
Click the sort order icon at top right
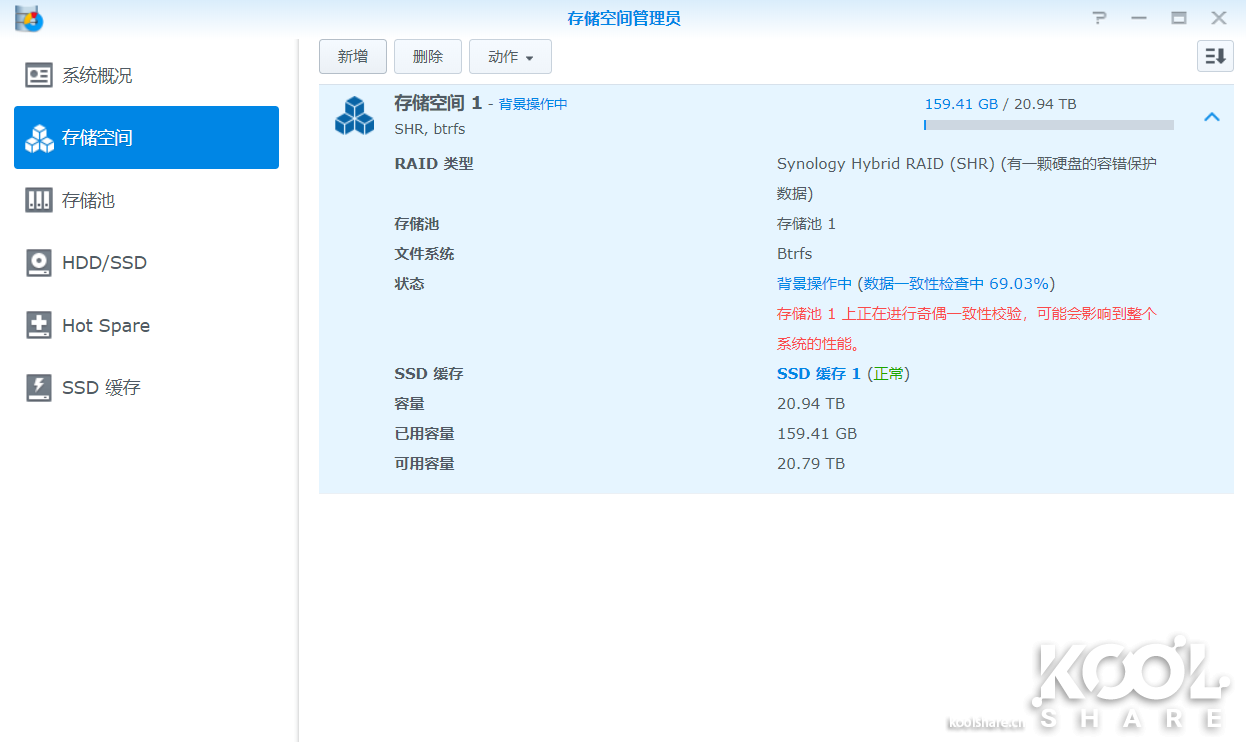coord(1215,57)
